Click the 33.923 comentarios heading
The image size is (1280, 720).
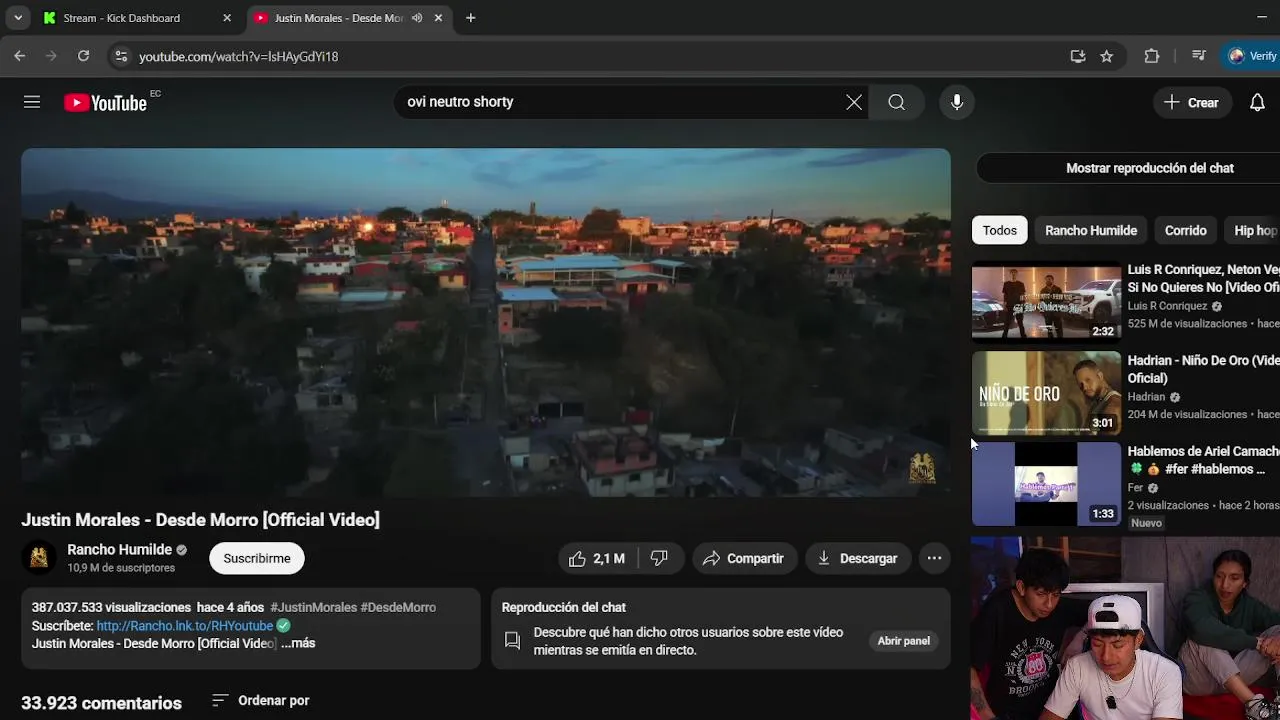[102, 703]
